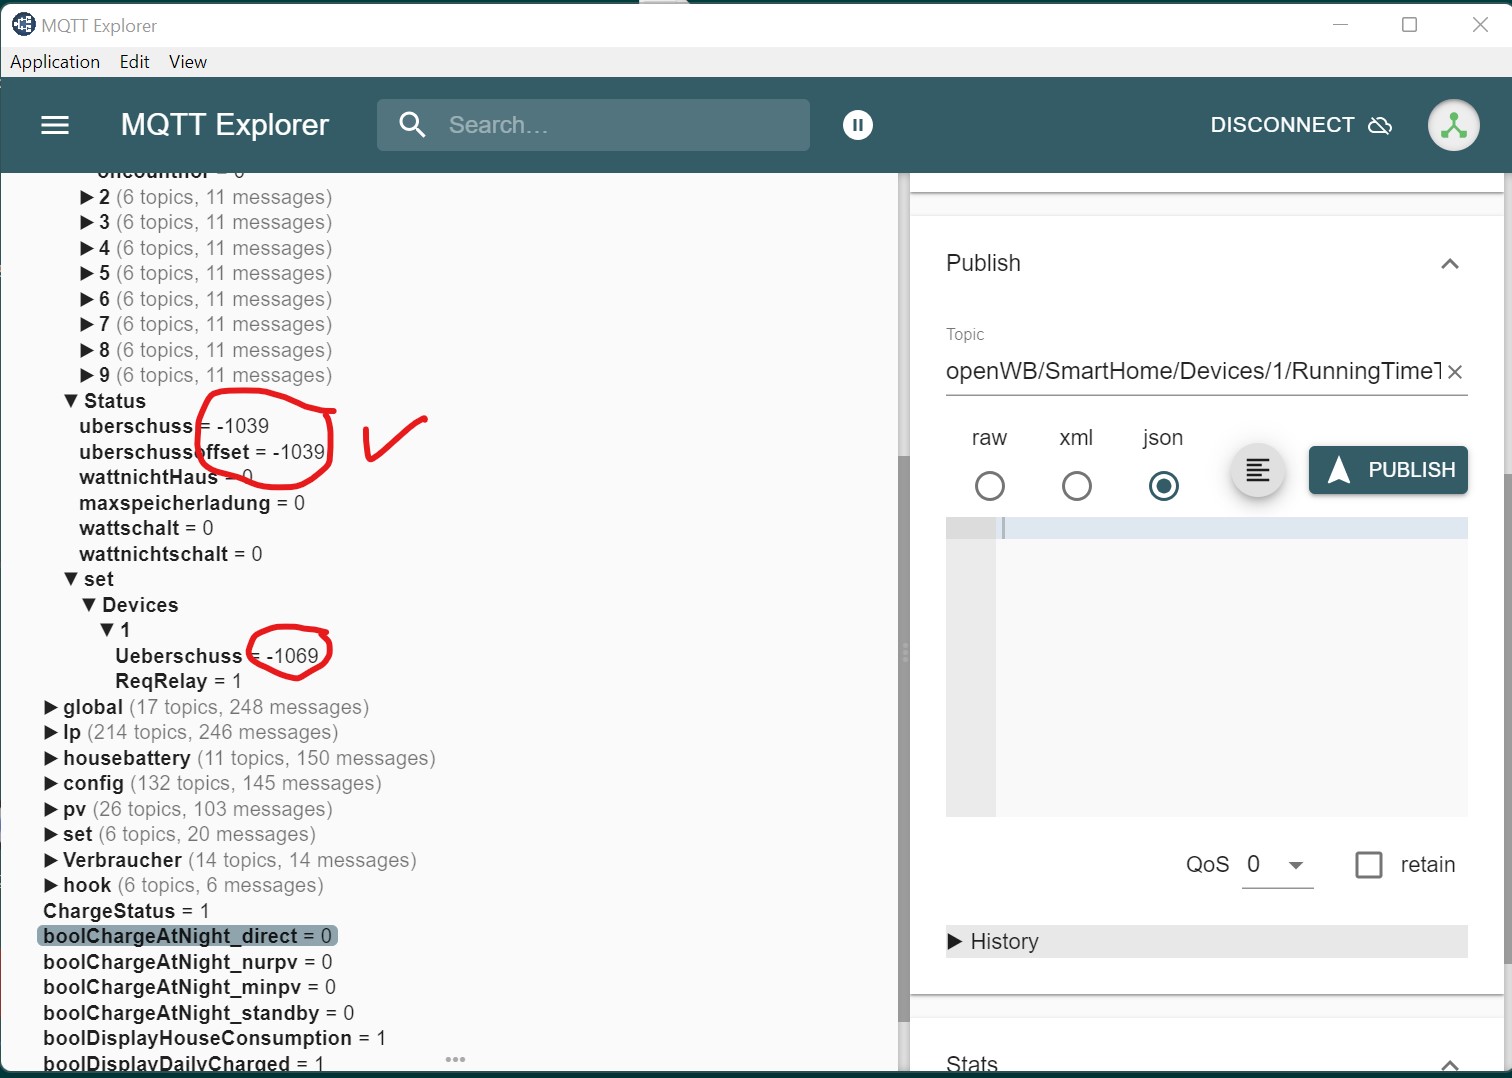The image size is (1512, 1078).
Task: Expand the Verbraucher topic node
Action: pyautogui.click(x=51, y=860)
